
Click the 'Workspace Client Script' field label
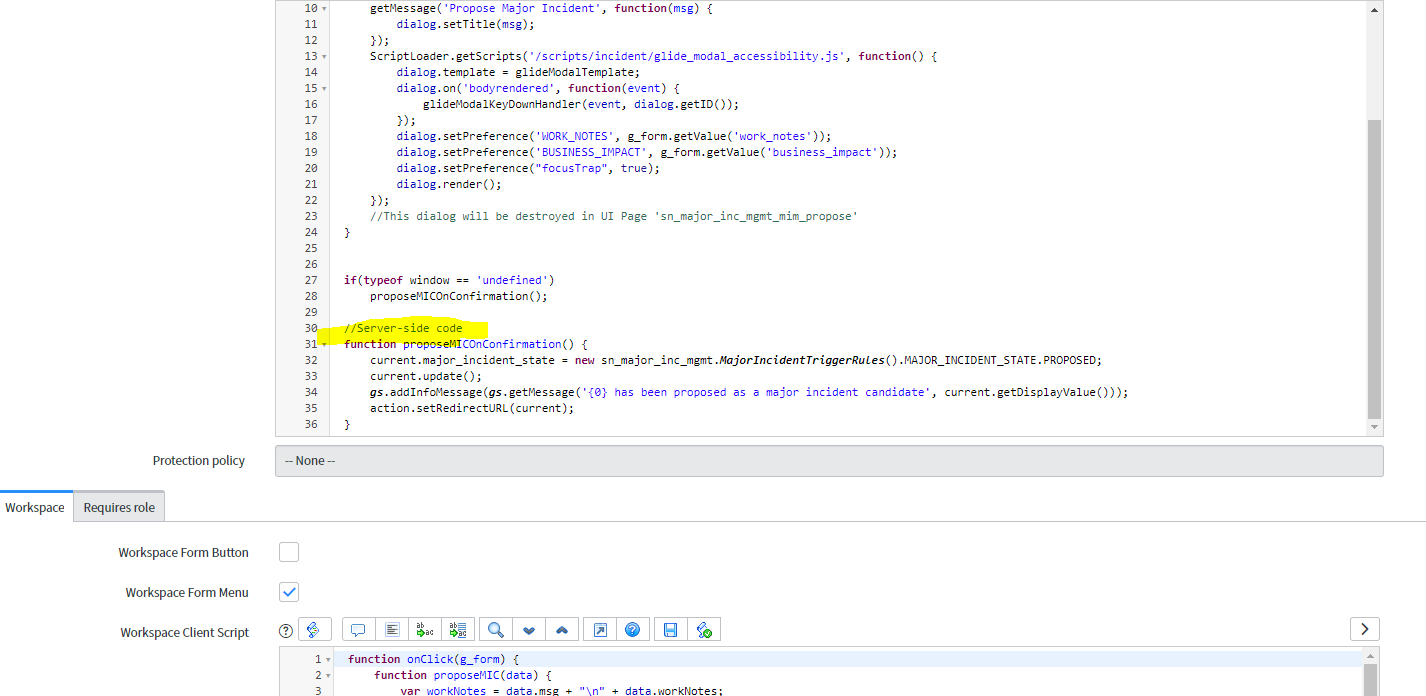tap(185, 632)
